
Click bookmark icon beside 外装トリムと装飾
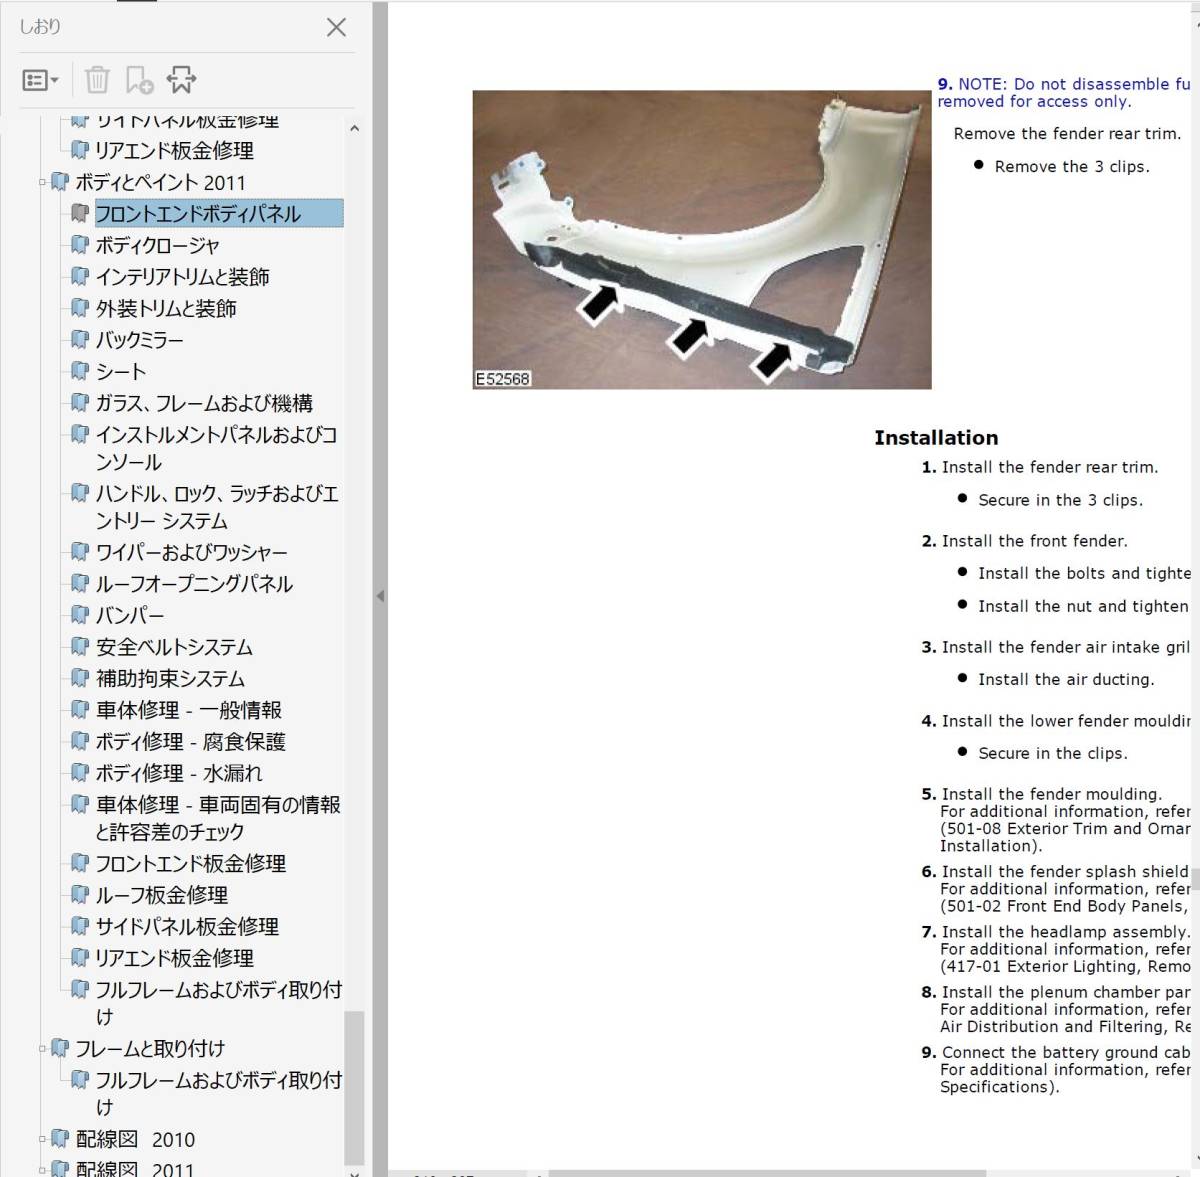[x=80, y=308]
